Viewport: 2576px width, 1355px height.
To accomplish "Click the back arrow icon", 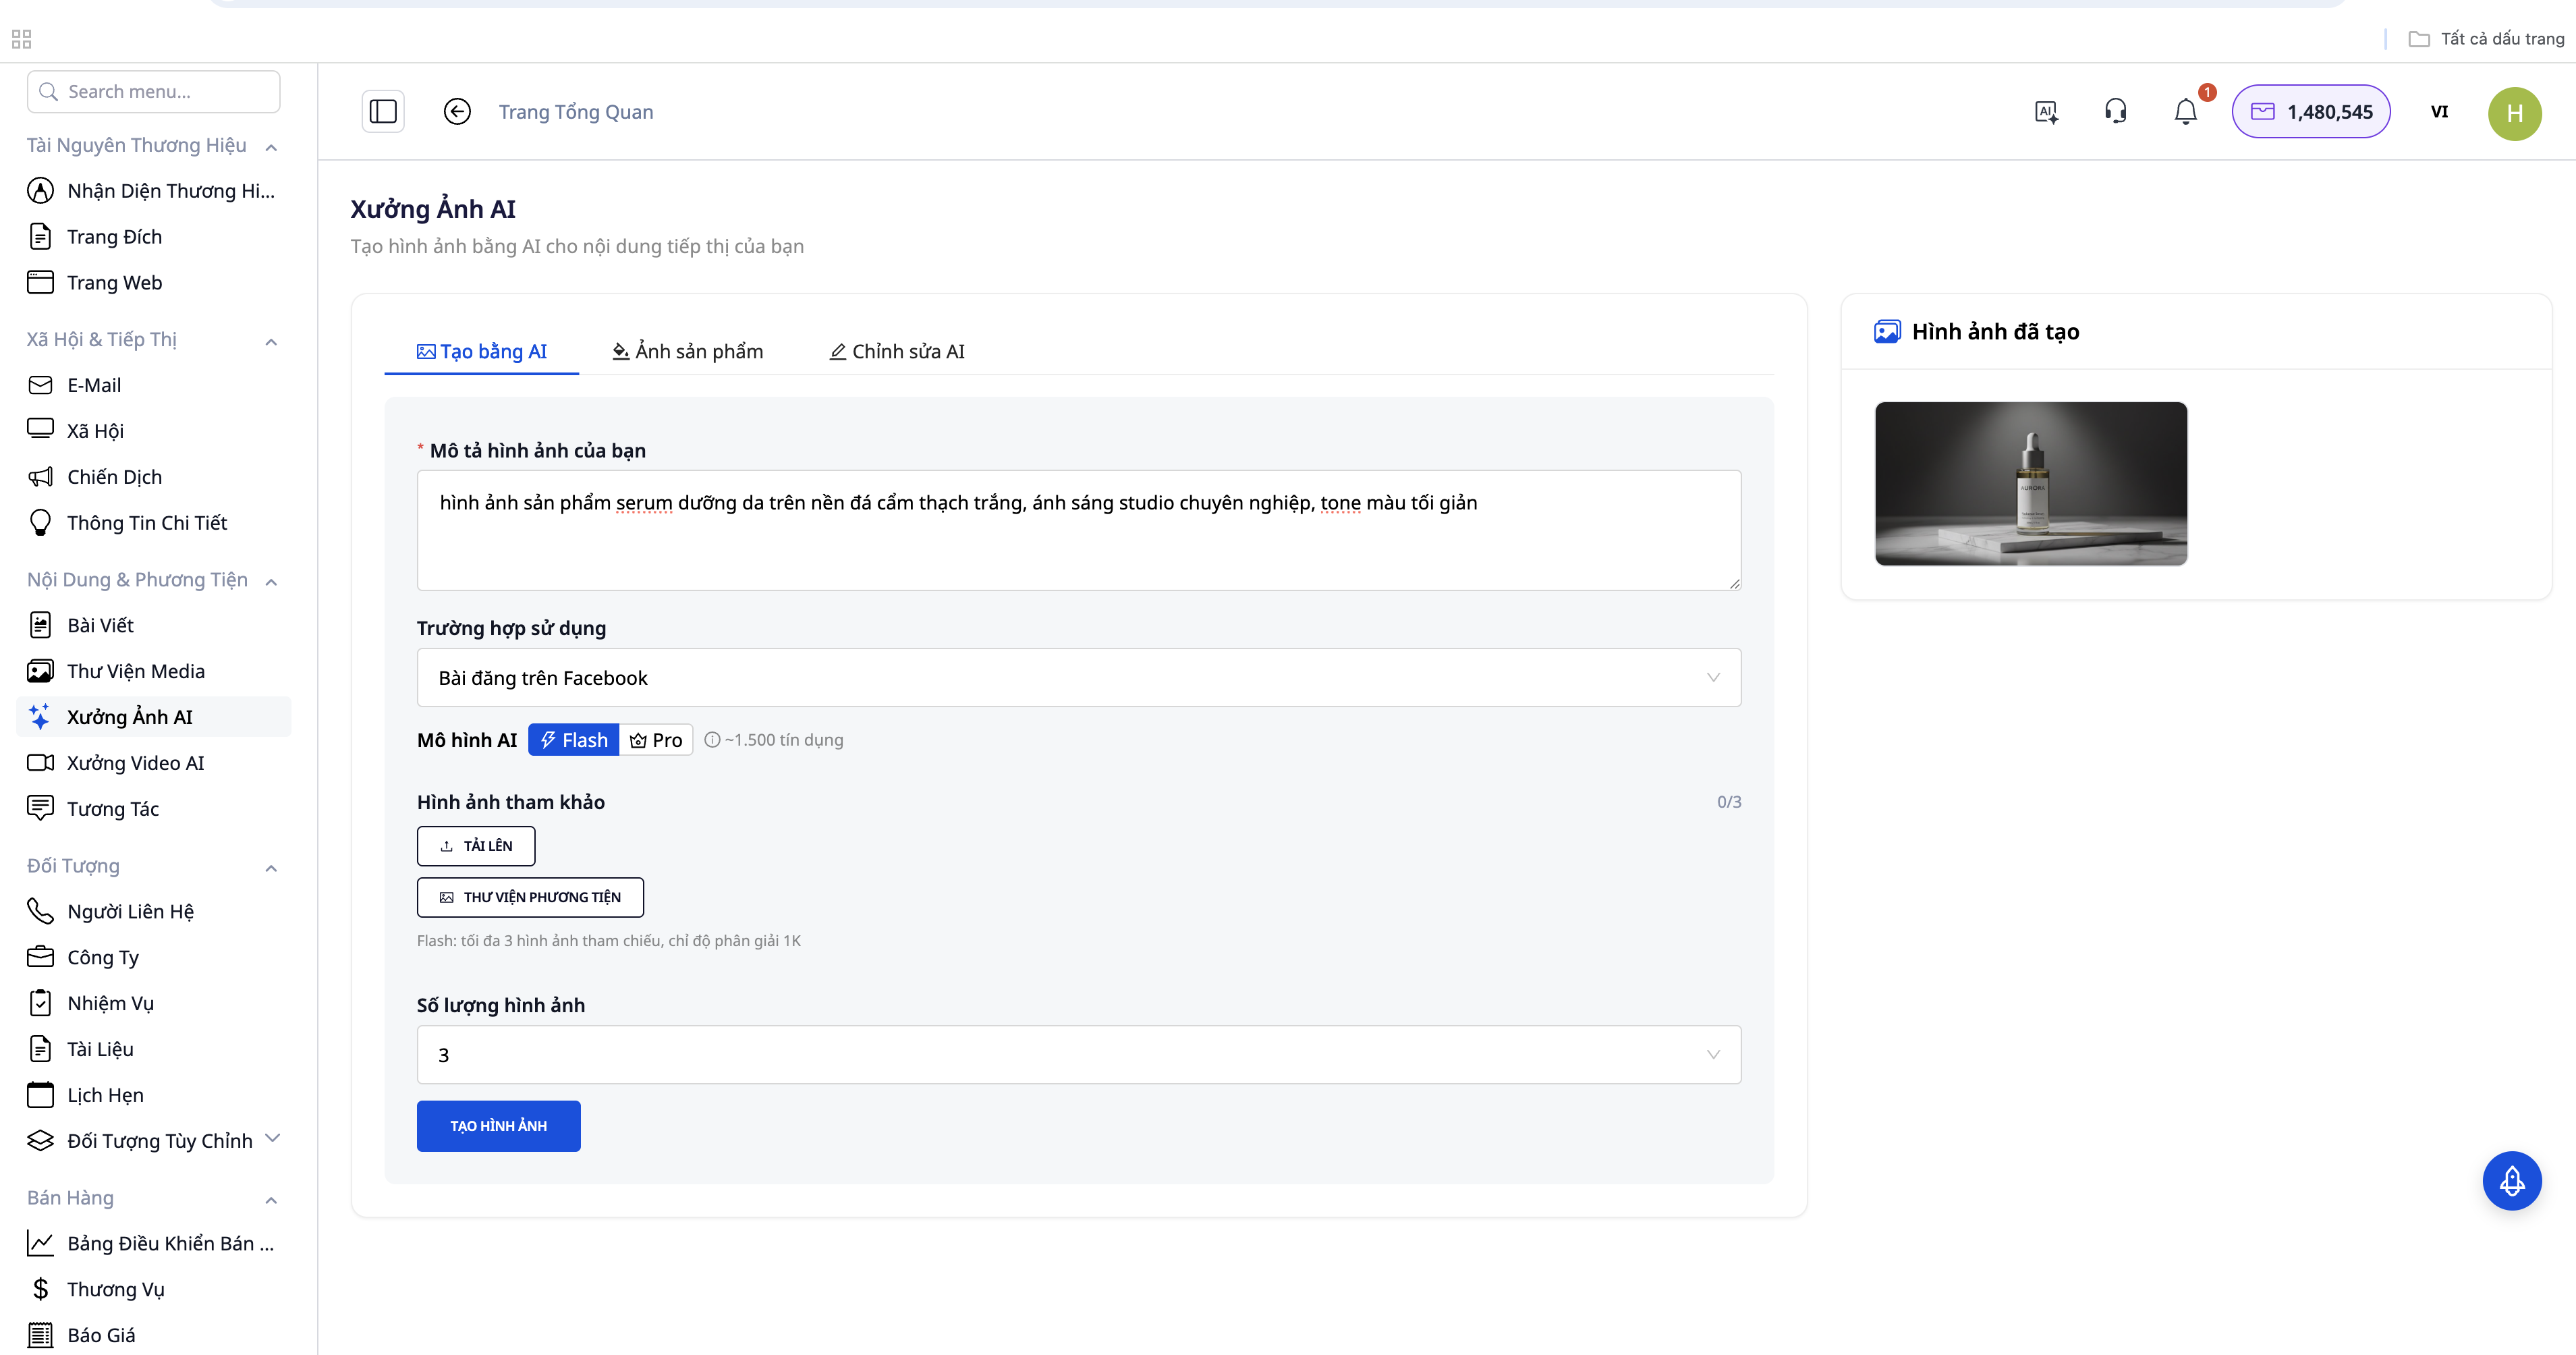I will point(457,111).
